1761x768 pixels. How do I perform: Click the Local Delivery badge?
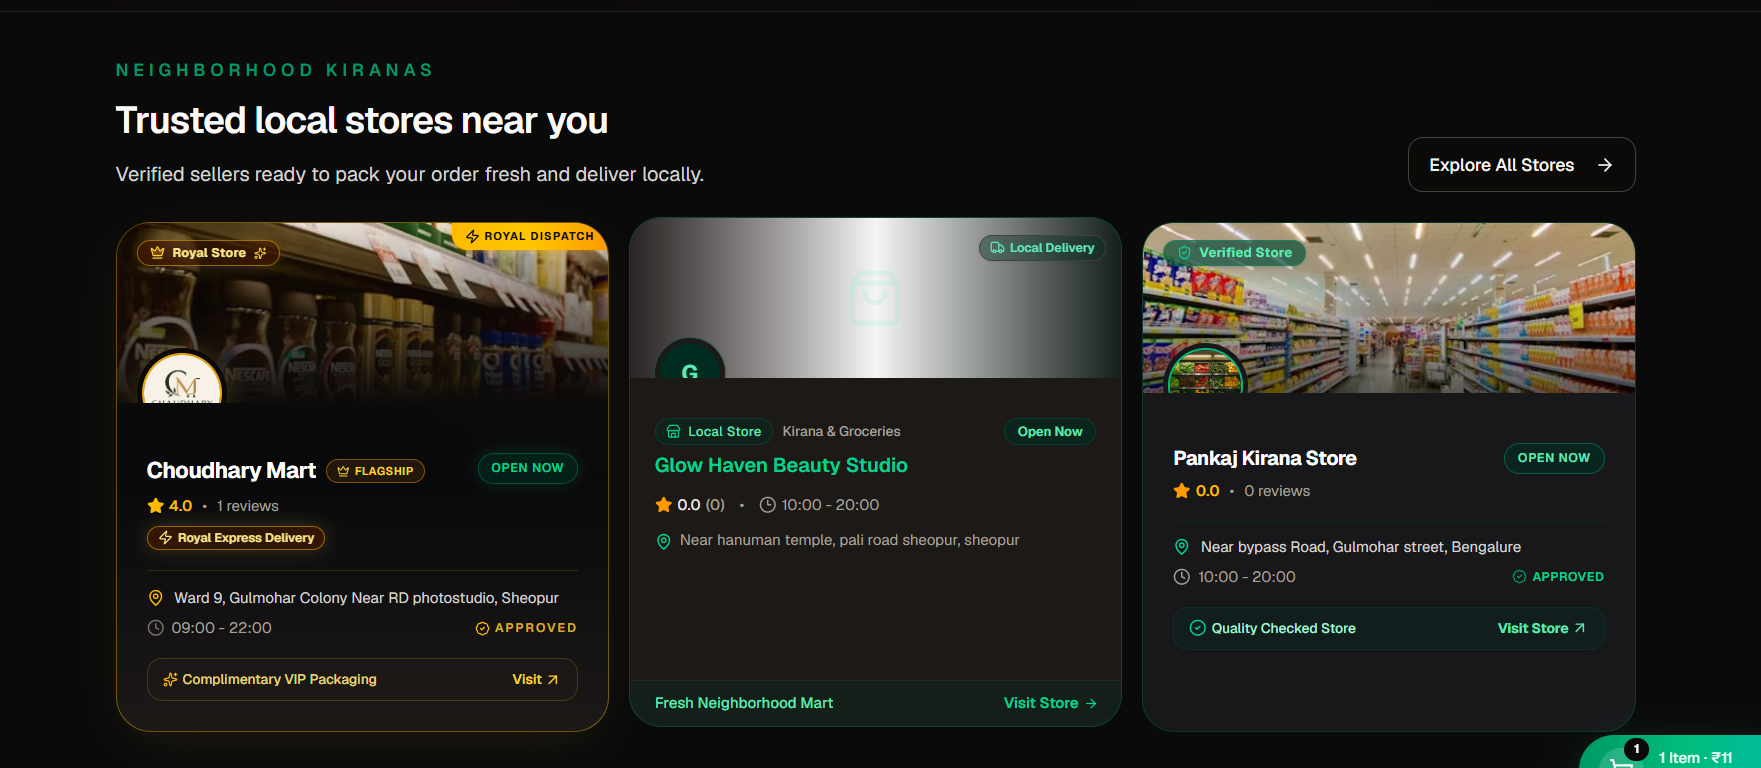[1042, 248]
